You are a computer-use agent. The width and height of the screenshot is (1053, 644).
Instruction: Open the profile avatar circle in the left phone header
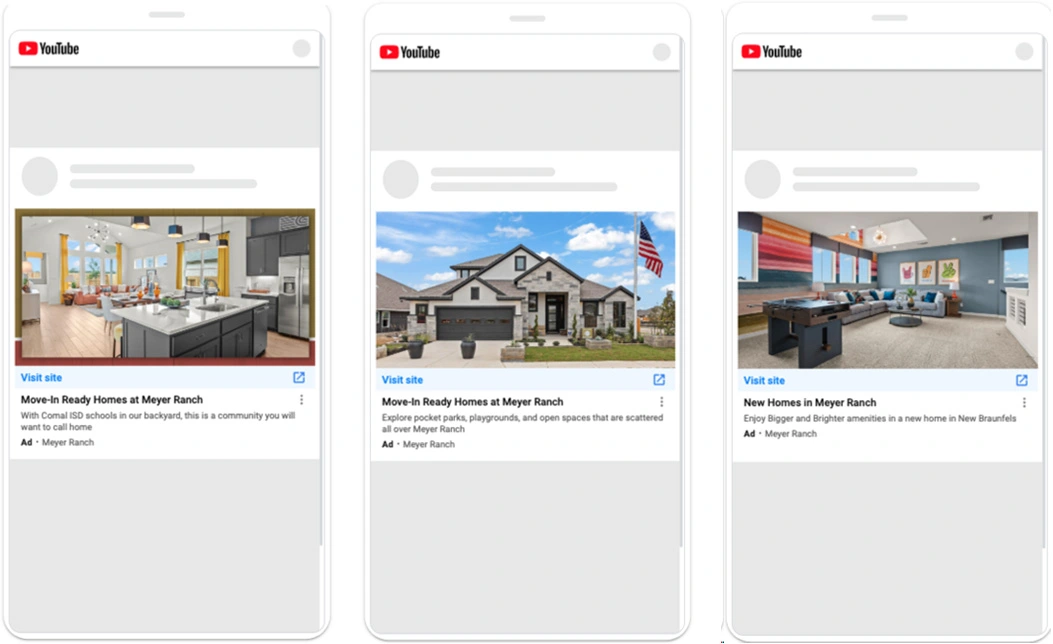click(302, 48)
